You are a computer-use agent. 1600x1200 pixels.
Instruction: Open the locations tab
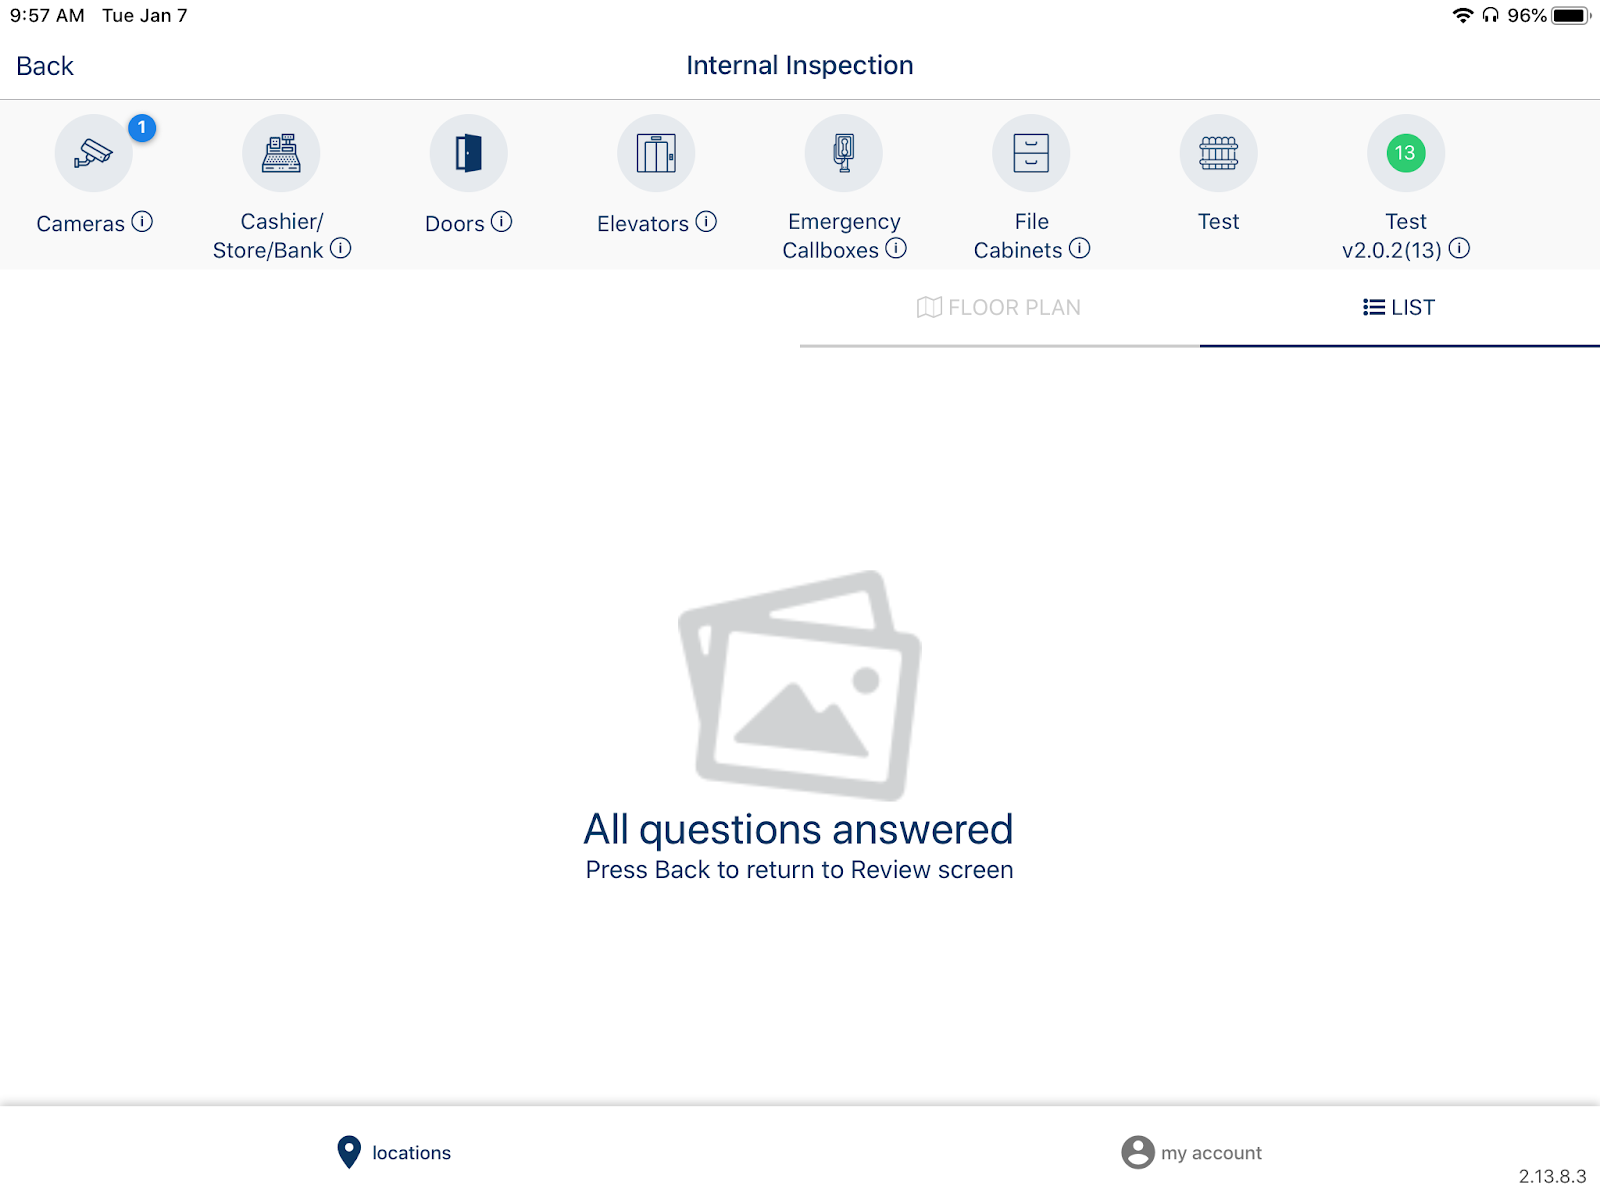tap(395, 1153)
